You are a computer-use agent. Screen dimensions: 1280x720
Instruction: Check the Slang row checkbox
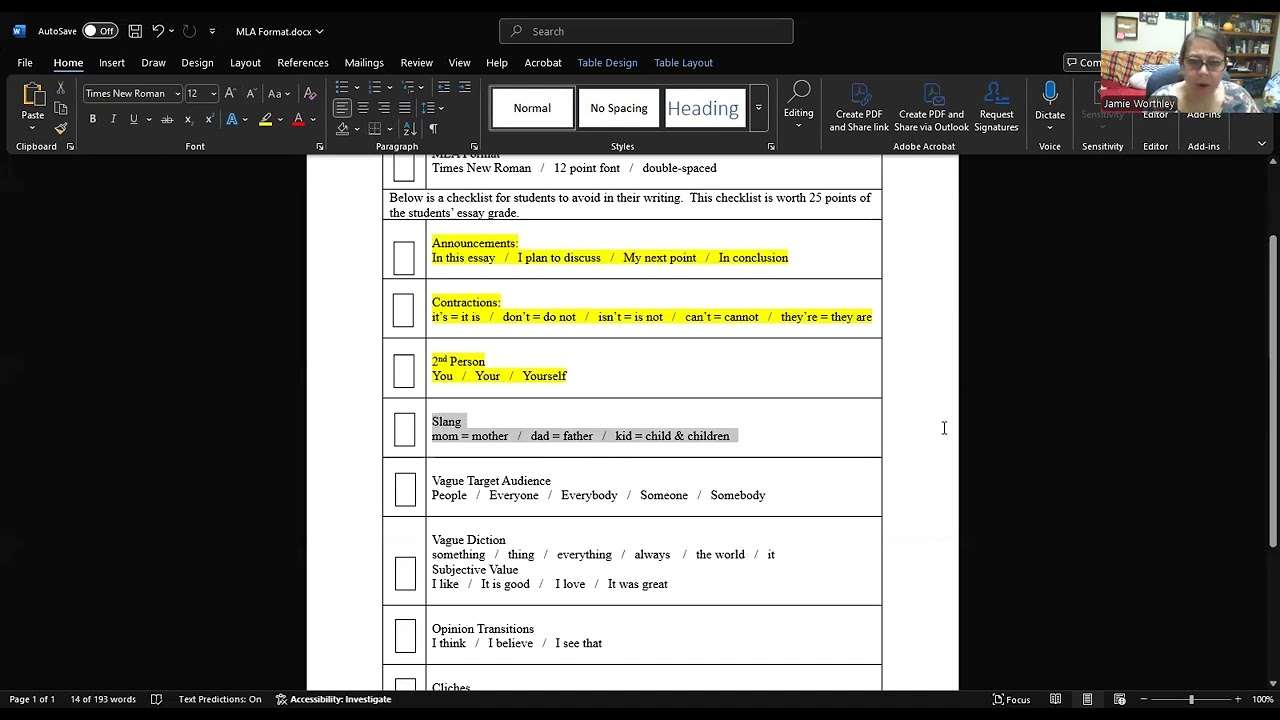coord(404,429)
